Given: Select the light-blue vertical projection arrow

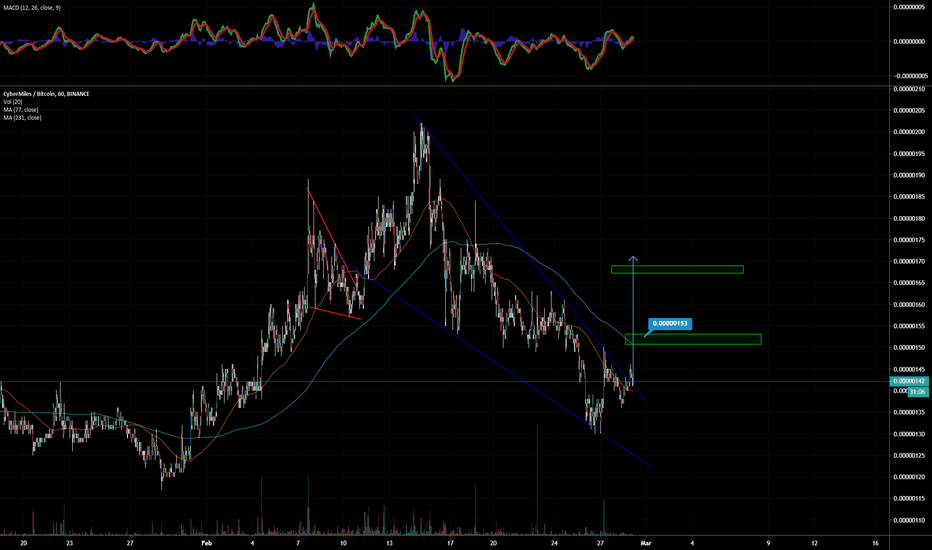Looking at the screenshot, I should 633,319.
